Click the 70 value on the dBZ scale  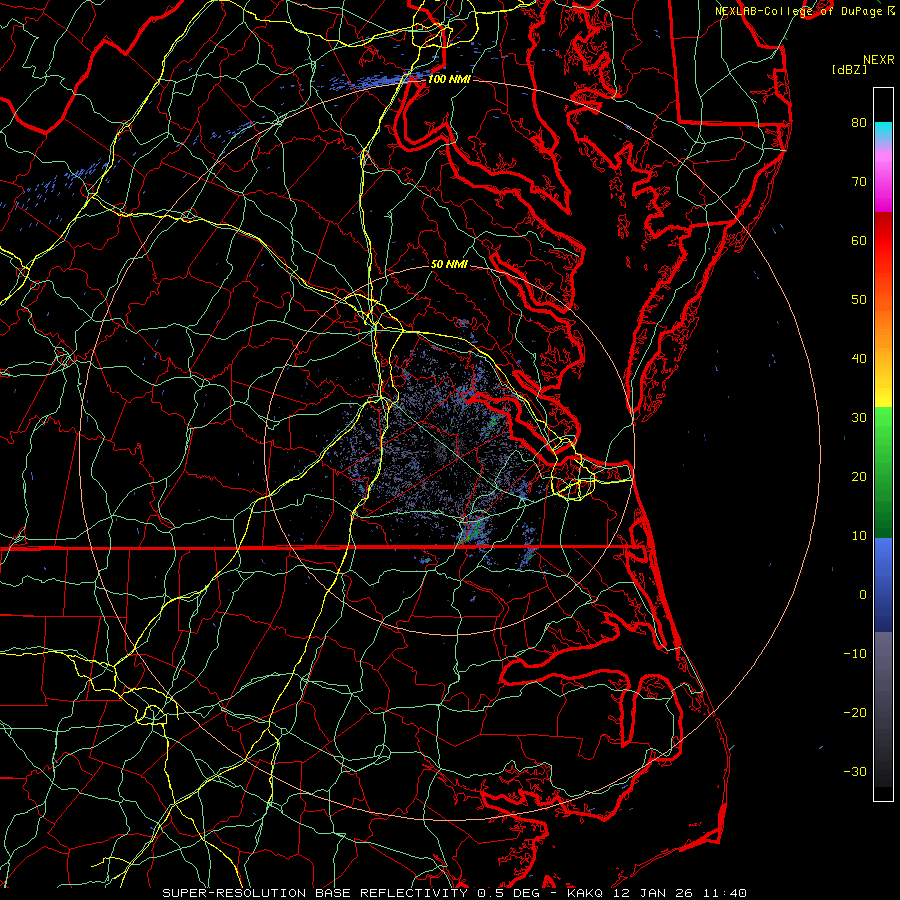[x=859, y=182]
